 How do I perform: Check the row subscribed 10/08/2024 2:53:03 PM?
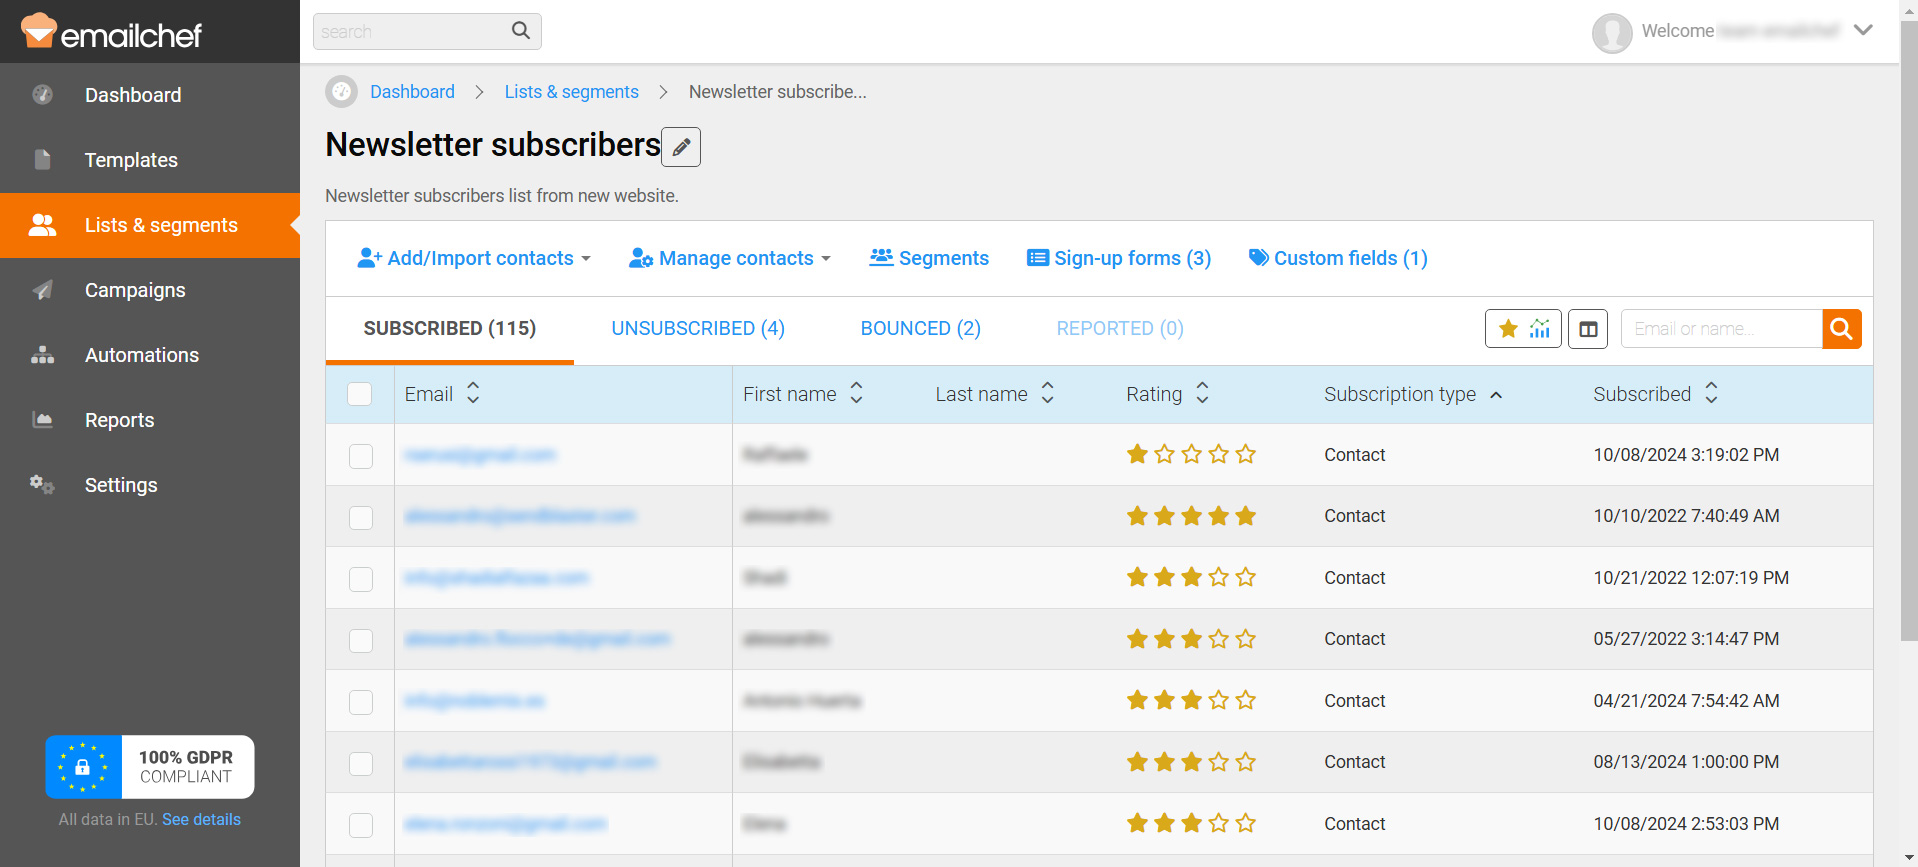tap(361, 825)
